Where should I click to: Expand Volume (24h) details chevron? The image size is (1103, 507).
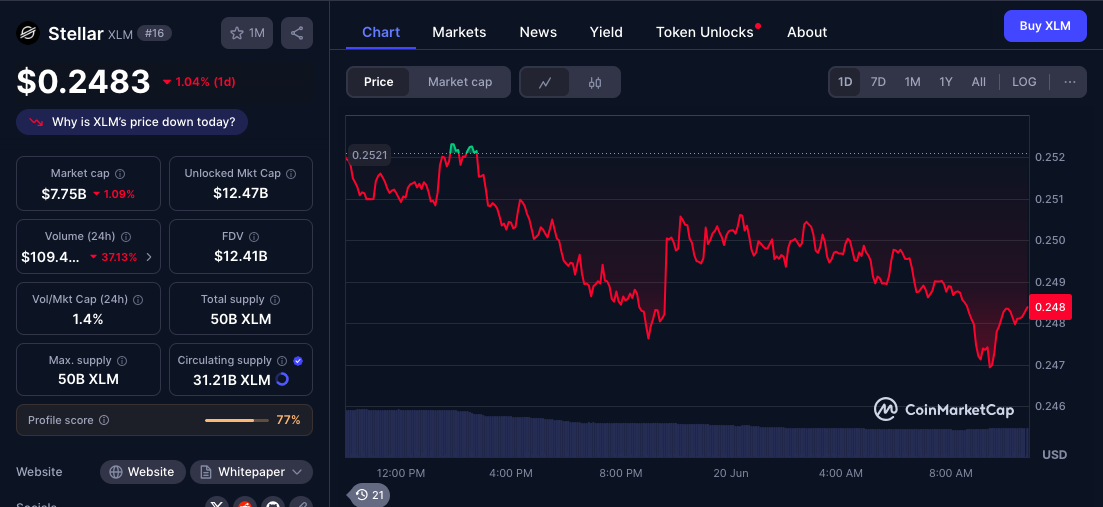(x=148, y=257)
